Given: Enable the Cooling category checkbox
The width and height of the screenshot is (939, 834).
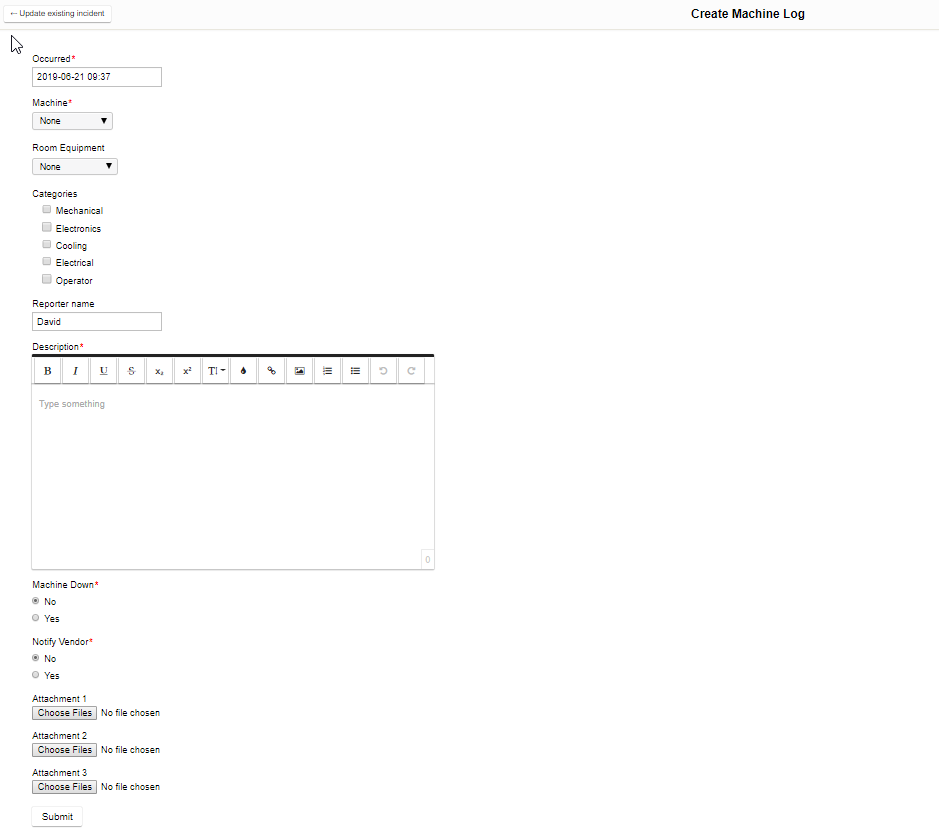Looking at the screenshot, I should [x=47, y=245].
